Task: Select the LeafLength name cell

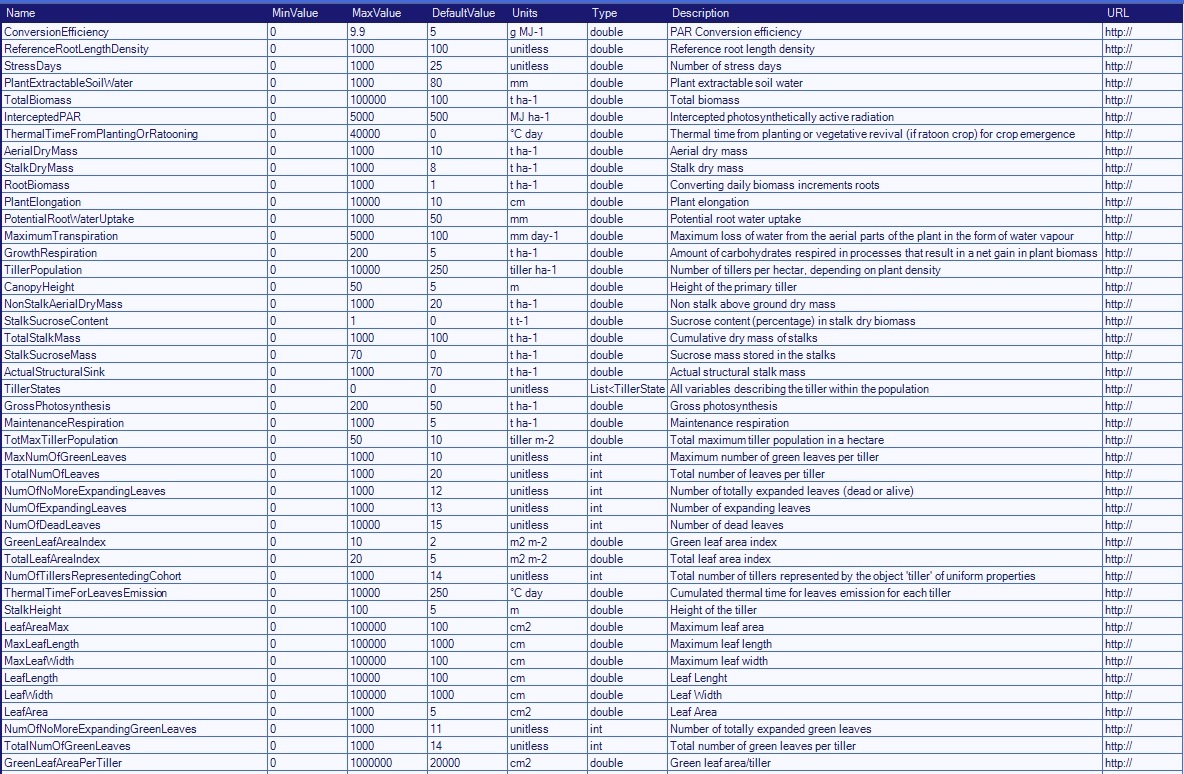Action: click(x=134, y=677)
